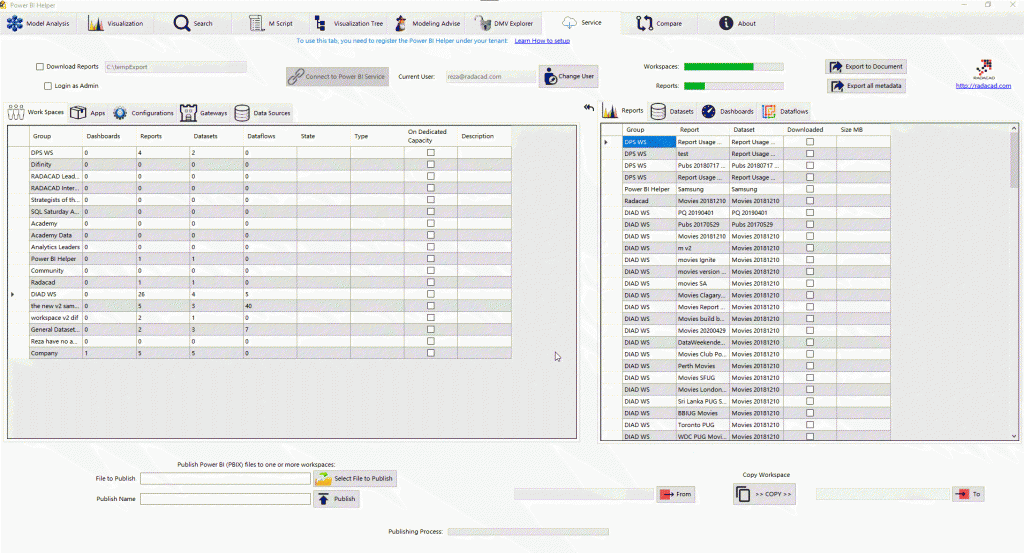Click the back arrow icon above the reports grid

coord(589,109)
